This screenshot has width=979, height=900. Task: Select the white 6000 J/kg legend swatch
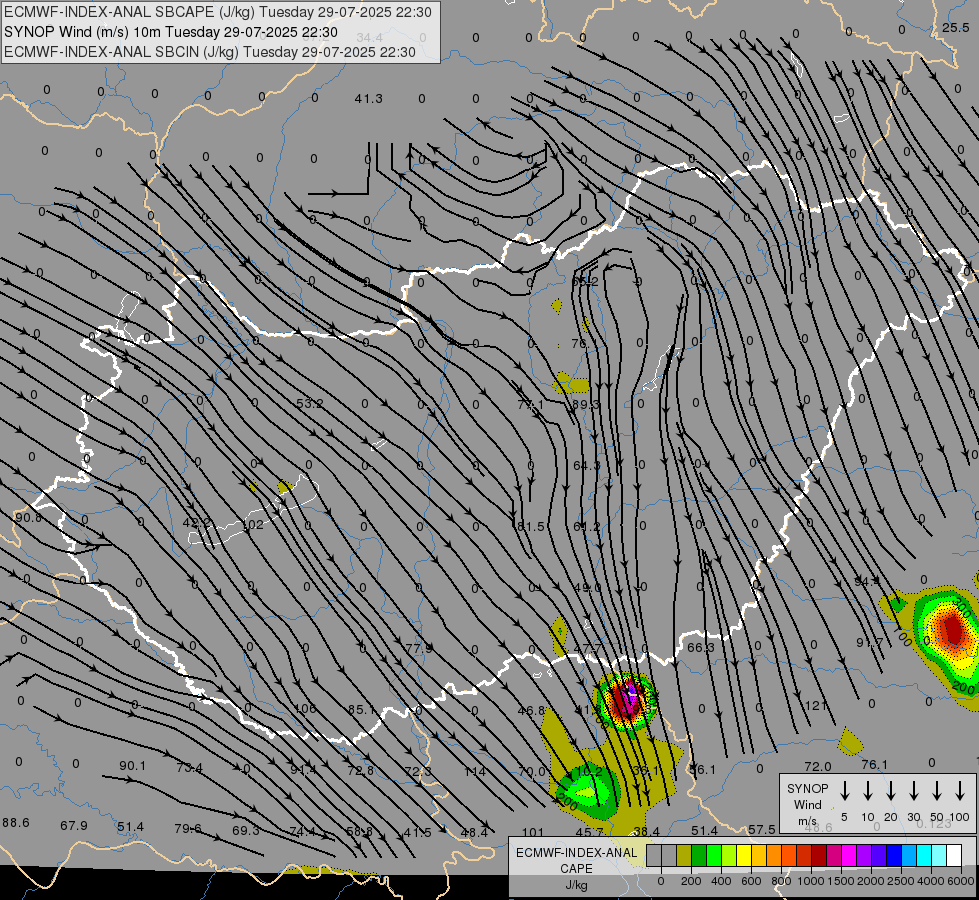(x=953, y=856)
